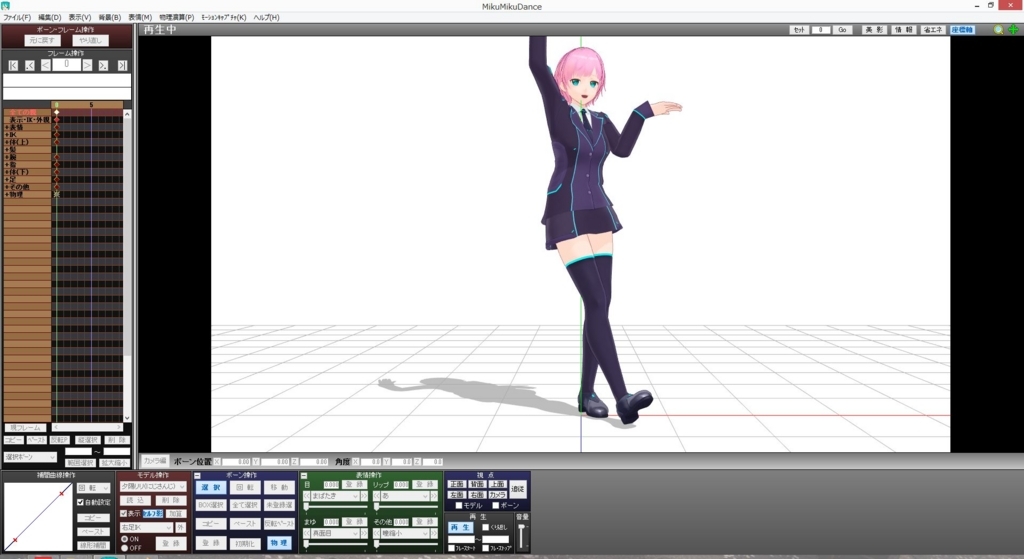Open the 真面目 eyebrow morph dropdown
The height and width of the screenshot is (559, 1024).
pyautogui.click(x=335, y=534)
